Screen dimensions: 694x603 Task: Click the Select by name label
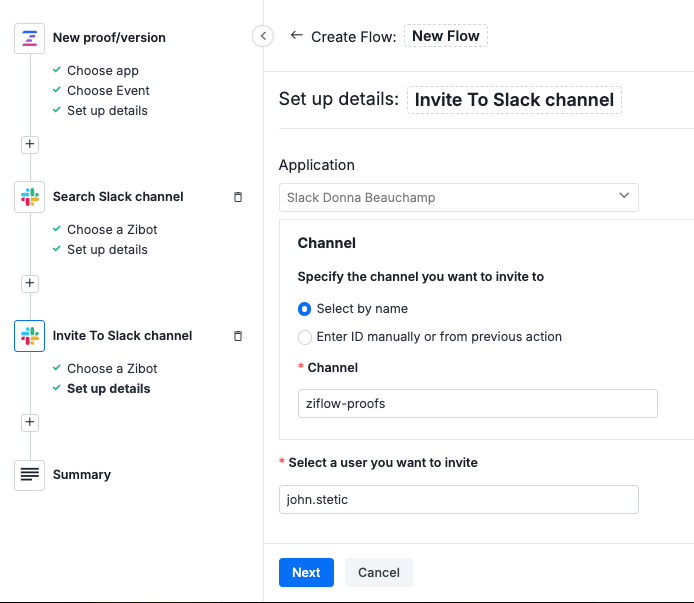(x=362, y=309)
